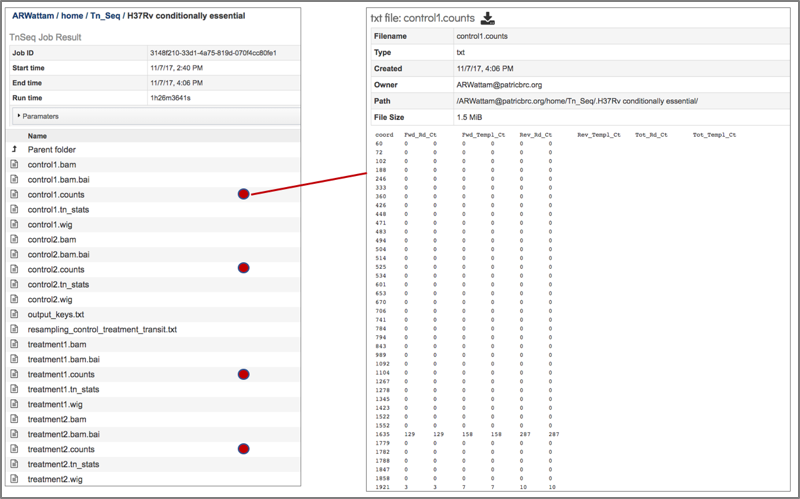The height and width of the screenshot is (499, 800).
Task: Click file icon beside treatment1.bam
Action: (x=14, y=344)
